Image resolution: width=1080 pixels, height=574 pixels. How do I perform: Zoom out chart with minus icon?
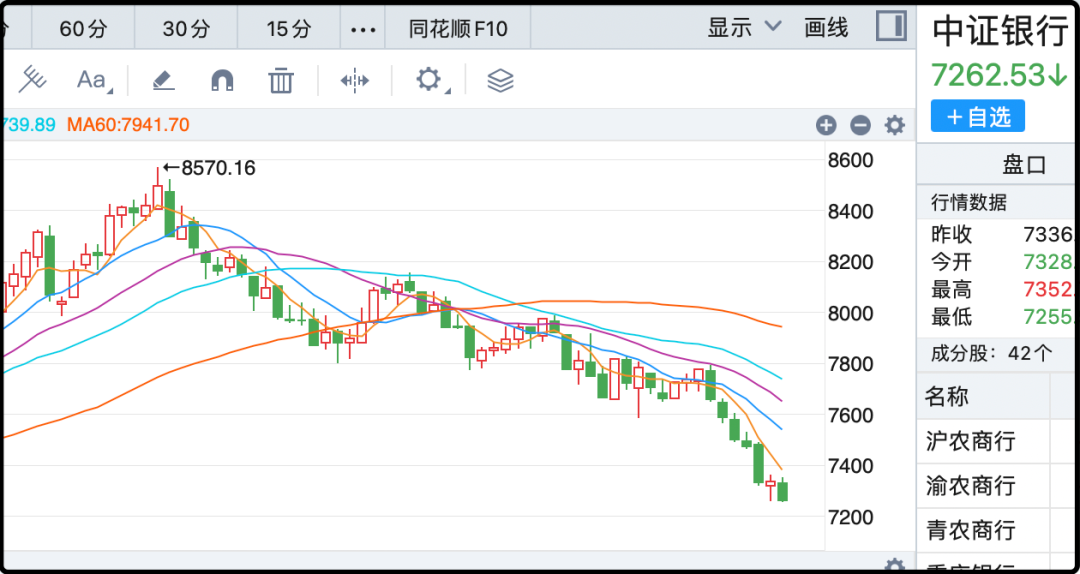point(860,125)
